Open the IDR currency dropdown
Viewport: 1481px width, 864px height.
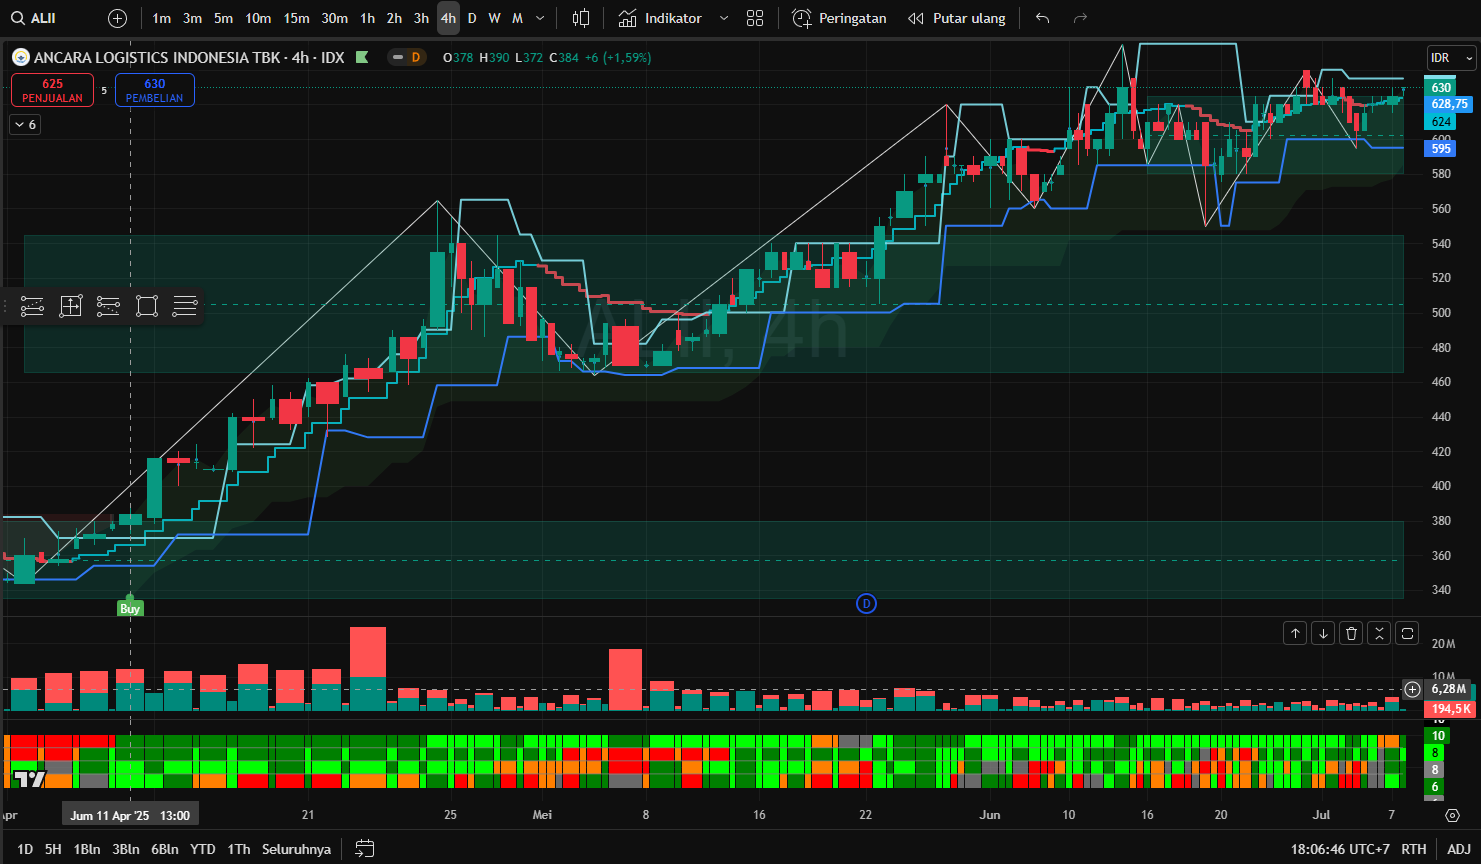(1452, 58)
